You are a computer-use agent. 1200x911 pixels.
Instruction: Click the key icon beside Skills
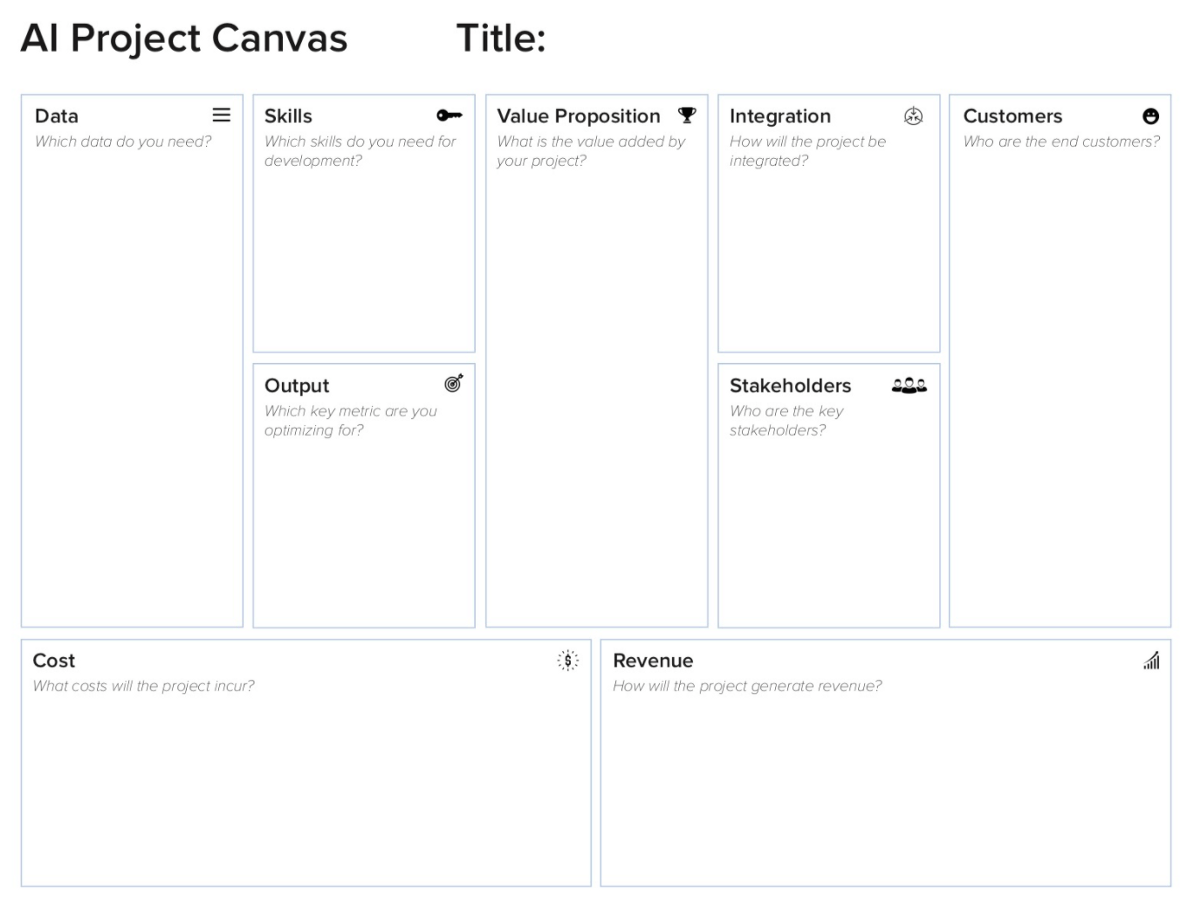[x=449, y=116]
